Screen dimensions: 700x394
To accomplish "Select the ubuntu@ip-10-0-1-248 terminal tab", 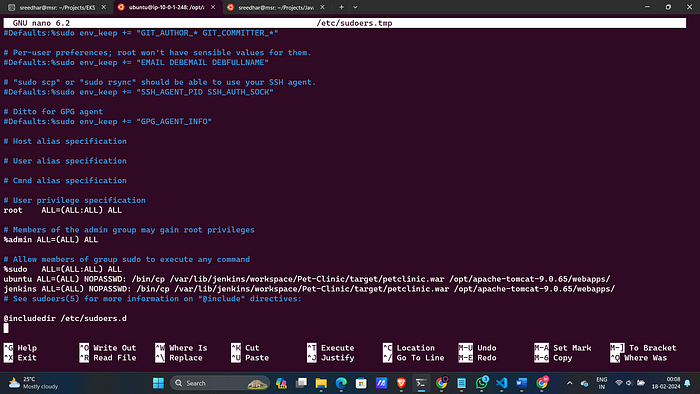I will (x=166, y=7).
